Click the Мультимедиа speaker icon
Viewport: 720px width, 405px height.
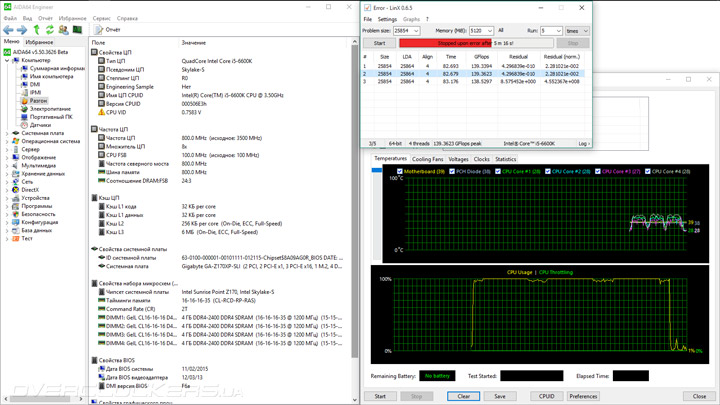pyautogui.click(x=16, y=166)
